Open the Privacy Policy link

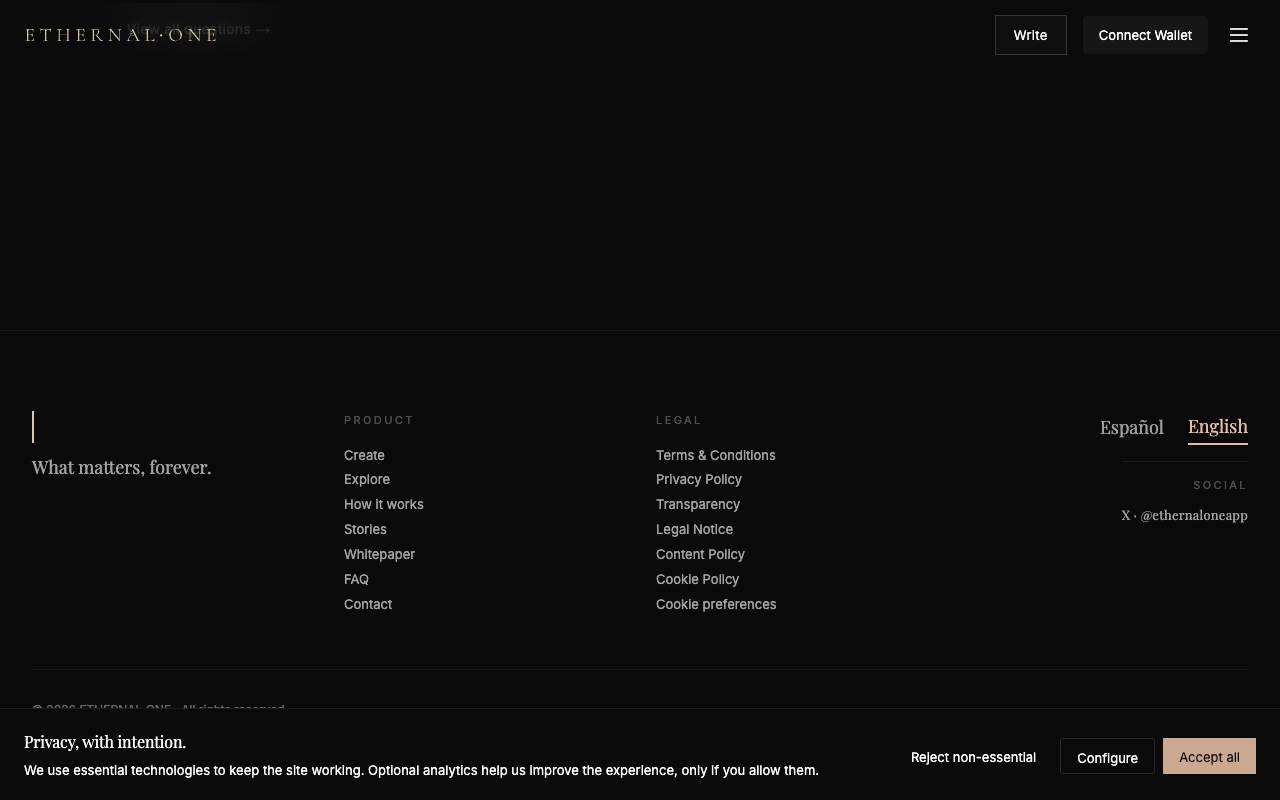(699, 479)
